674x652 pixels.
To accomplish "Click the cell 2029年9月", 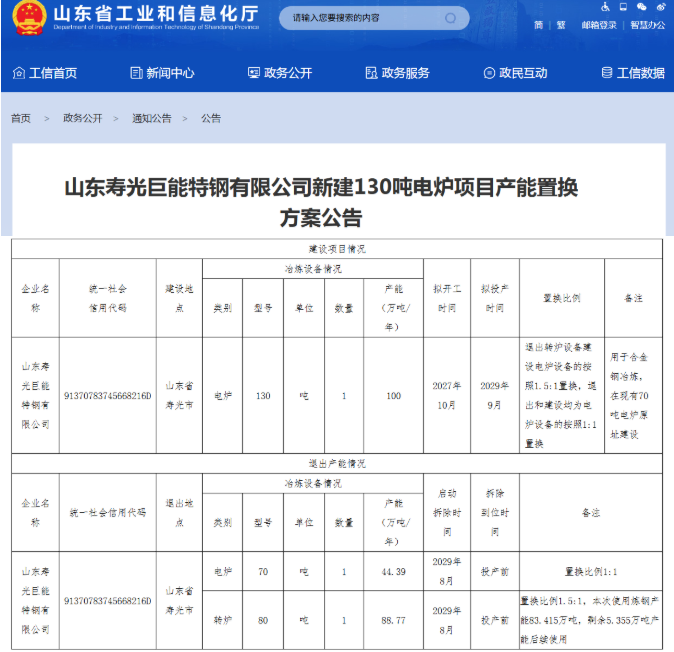I will point(494,395).
